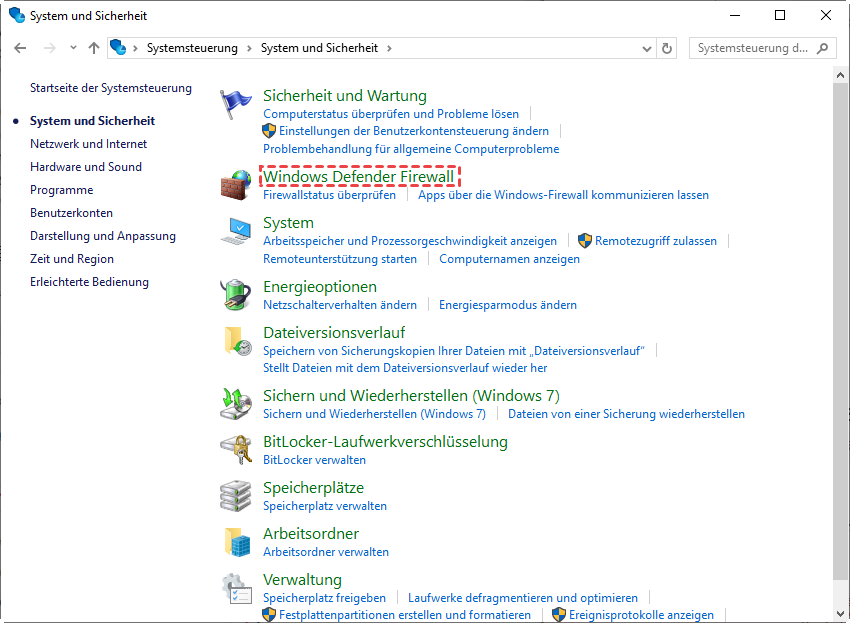The height and width of the screenshot is (623, 850).
Task: Click the Verwaltung gear checklist icon
Action: click(x=237, y=588)
